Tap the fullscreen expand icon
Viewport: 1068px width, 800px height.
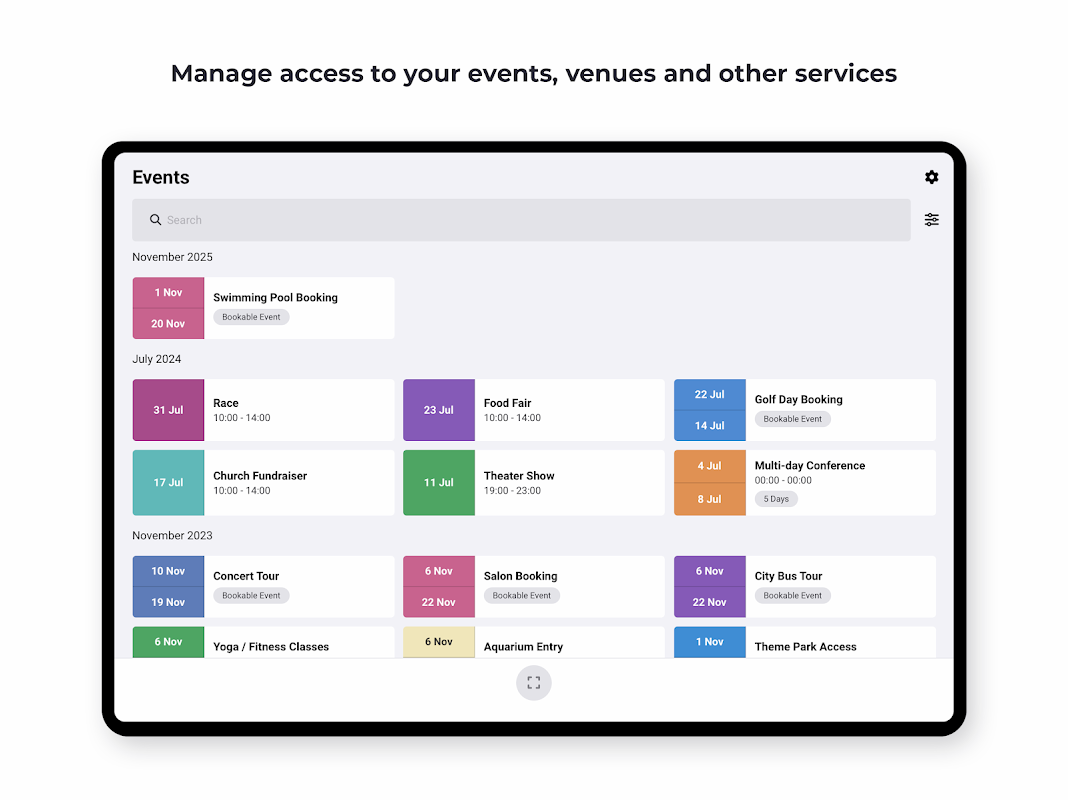pos(533,683)
